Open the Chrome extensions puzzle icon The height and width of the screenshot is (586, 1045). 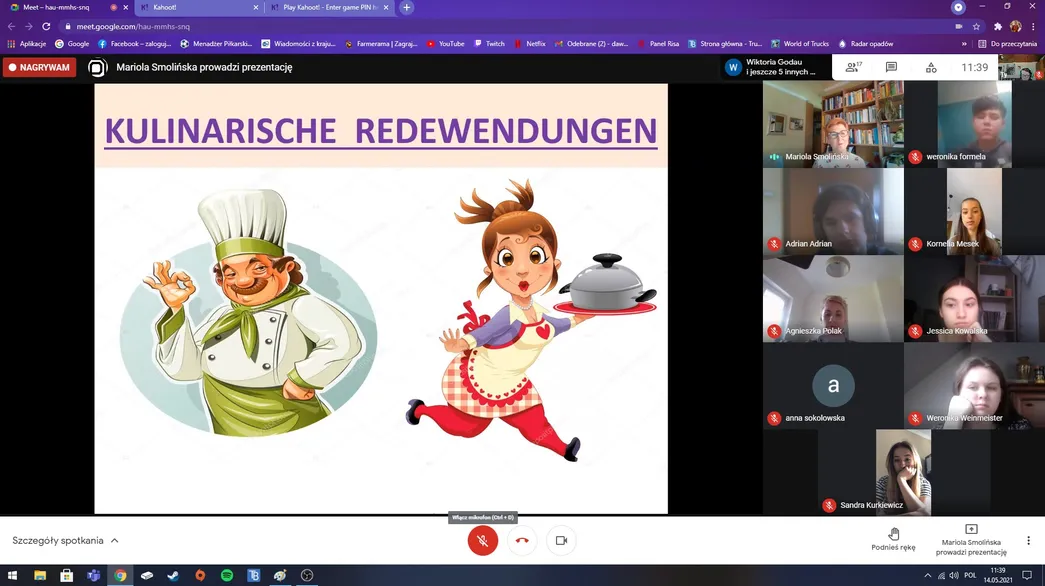pyautogui.click(x=998, y=27)
